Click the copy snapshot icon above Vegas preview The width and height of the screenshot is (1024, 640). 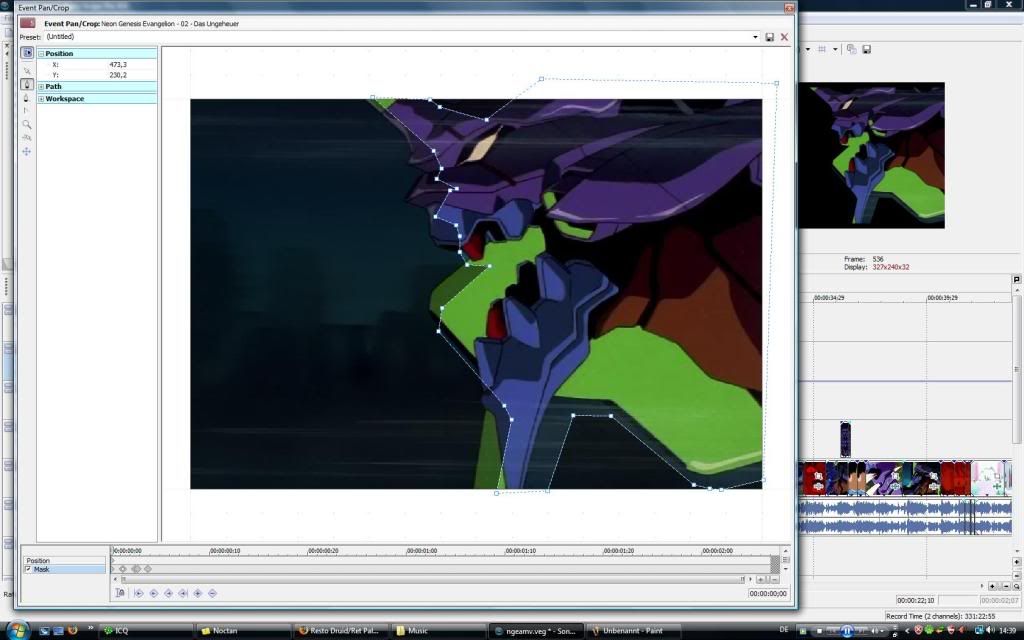pyautogui.click(x=852, y=49)
